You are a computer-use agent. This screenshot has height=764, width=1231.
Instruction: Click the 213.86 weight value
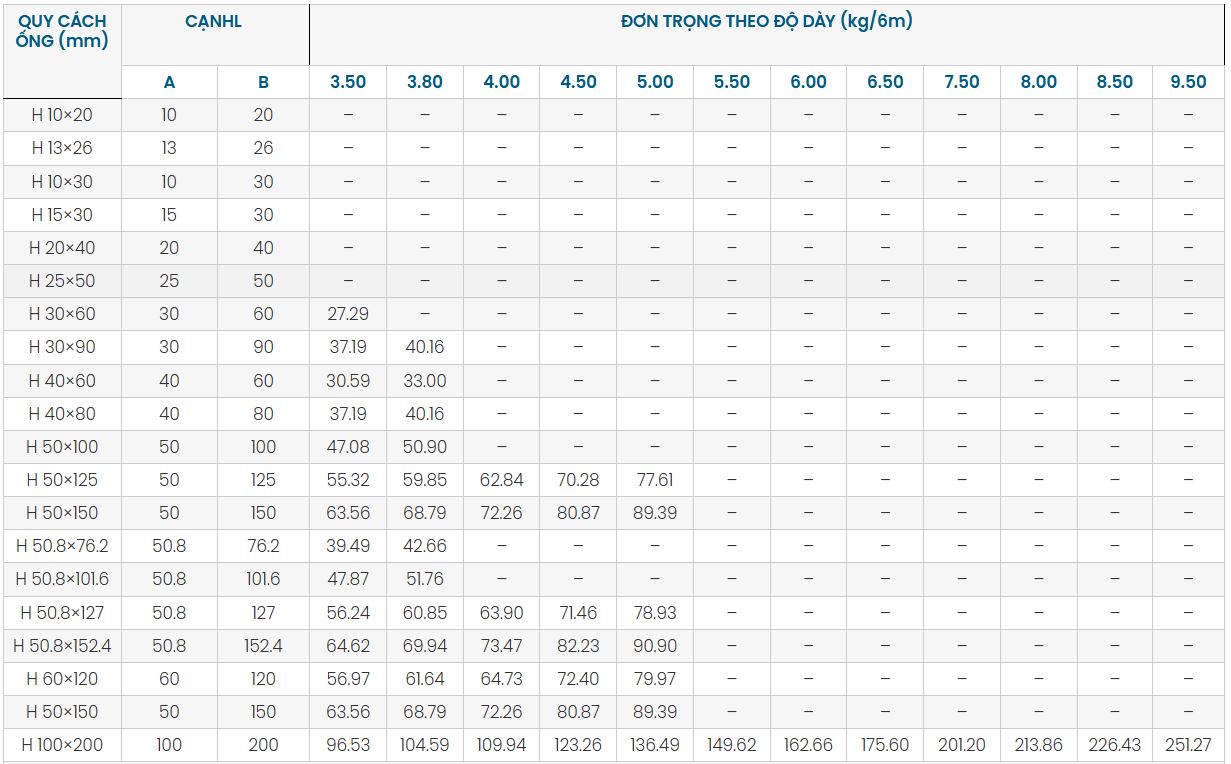(x=1039, y=745)
